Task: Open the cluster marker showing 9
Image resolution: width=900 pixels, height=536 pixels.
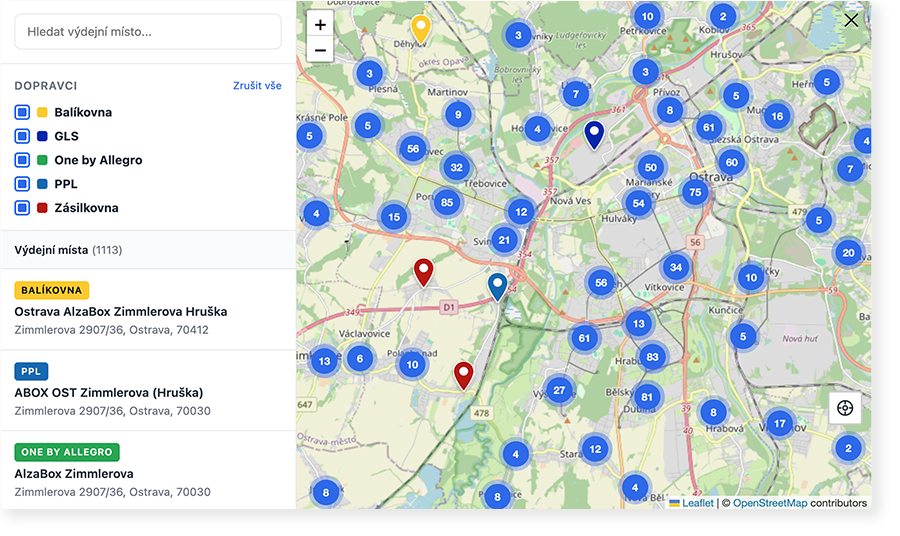Action: tap(458, 115)
